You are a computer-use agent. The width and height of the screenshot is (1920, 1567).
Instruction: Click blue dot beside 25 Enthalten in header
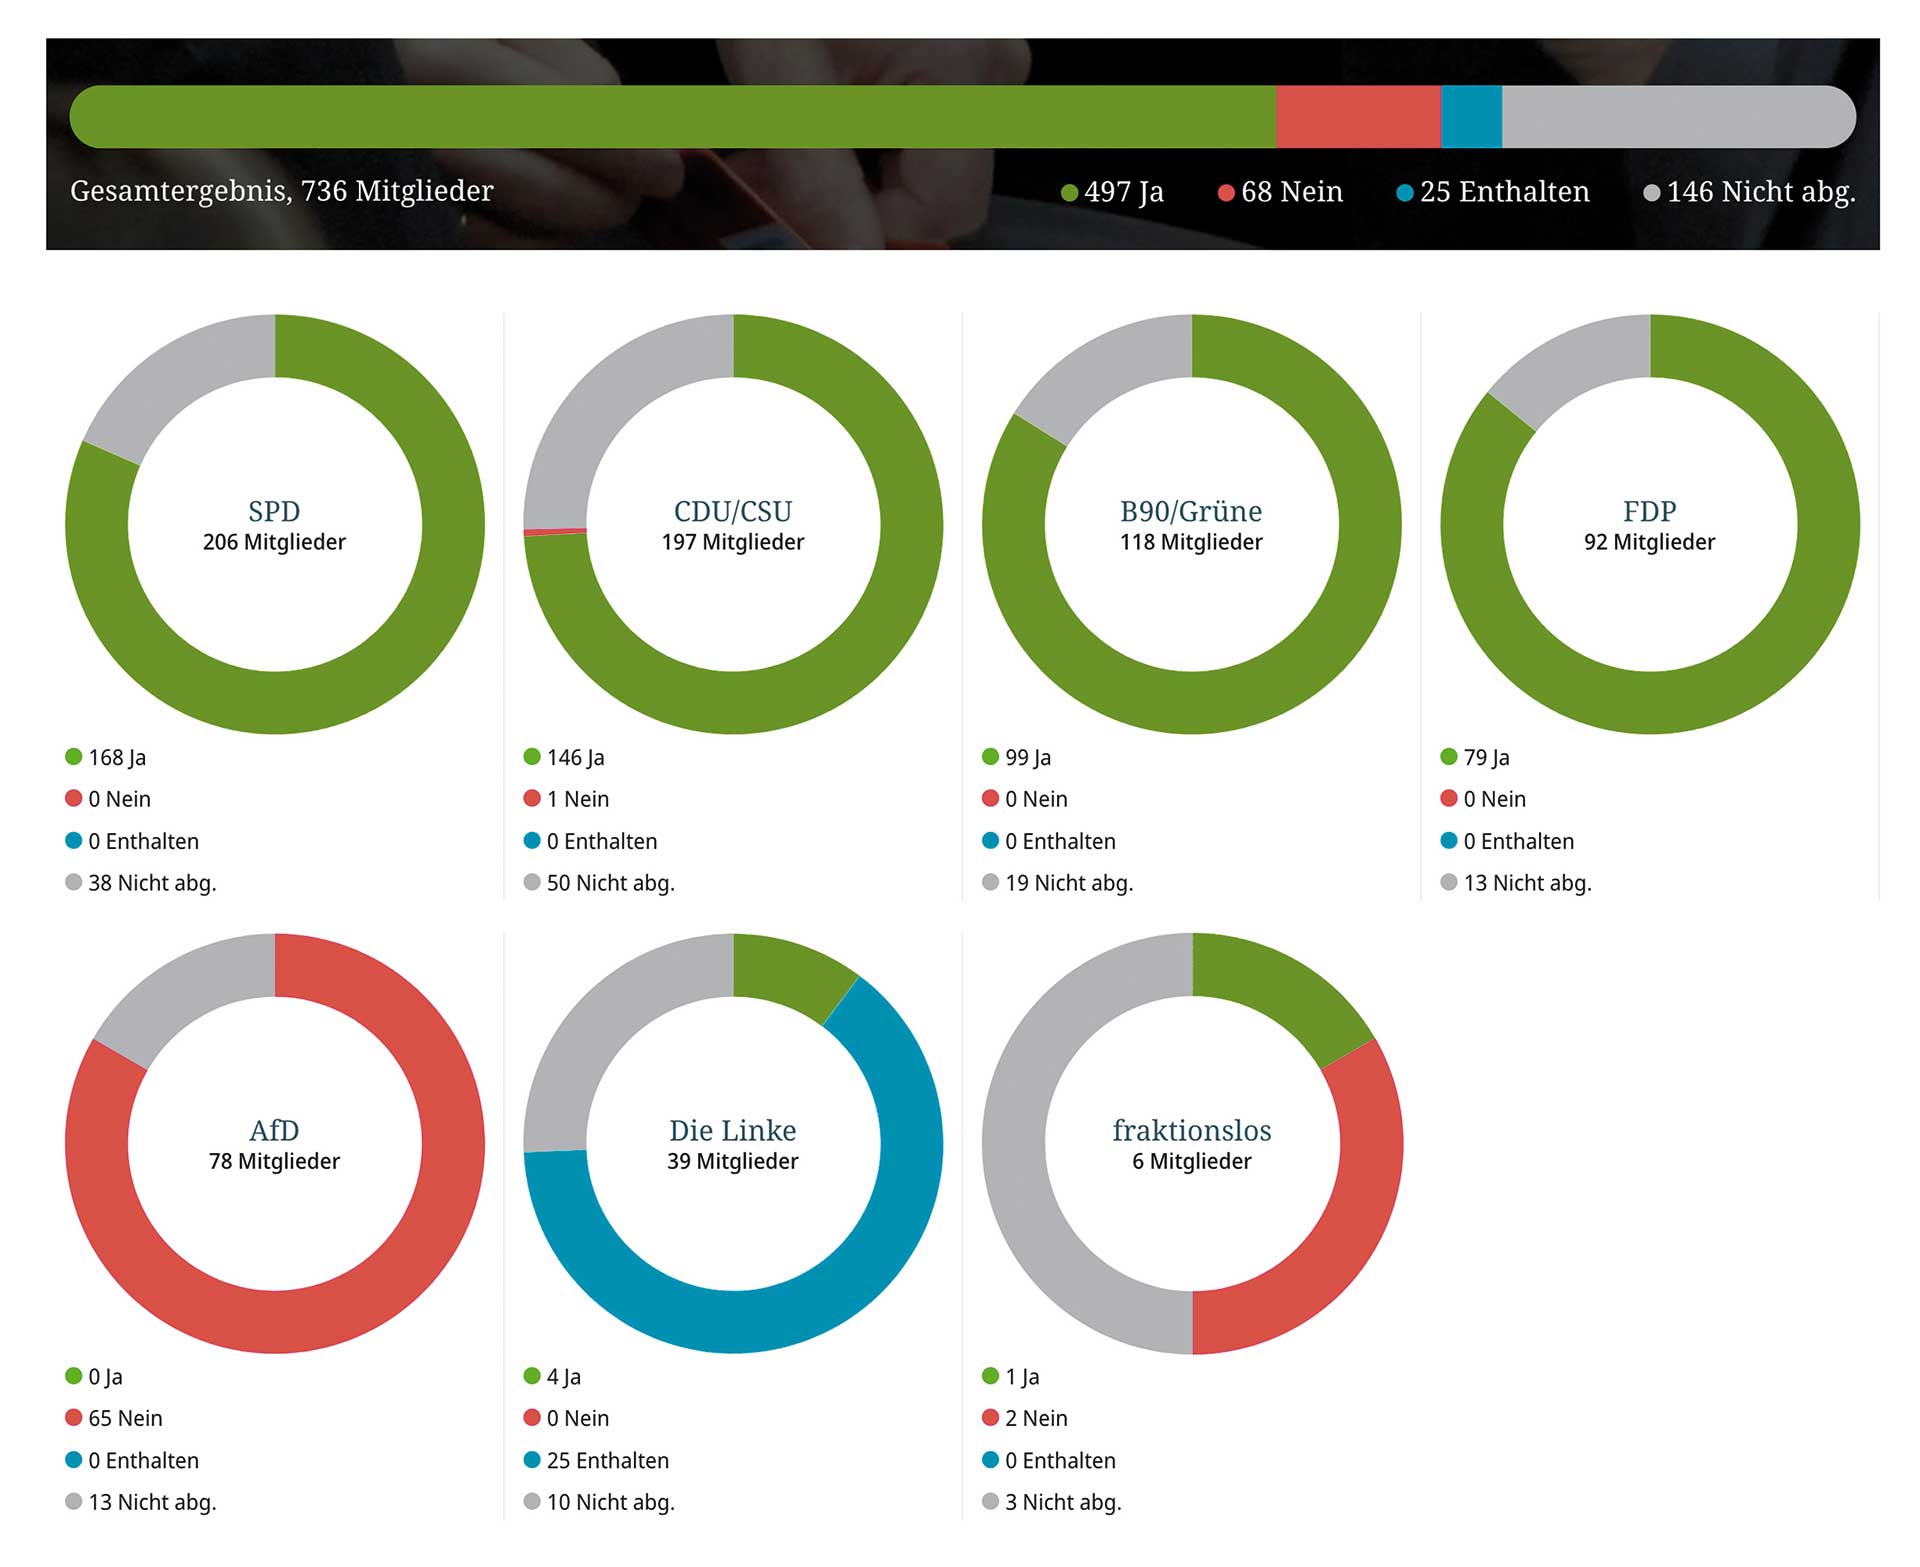[x=1405, y=193]
